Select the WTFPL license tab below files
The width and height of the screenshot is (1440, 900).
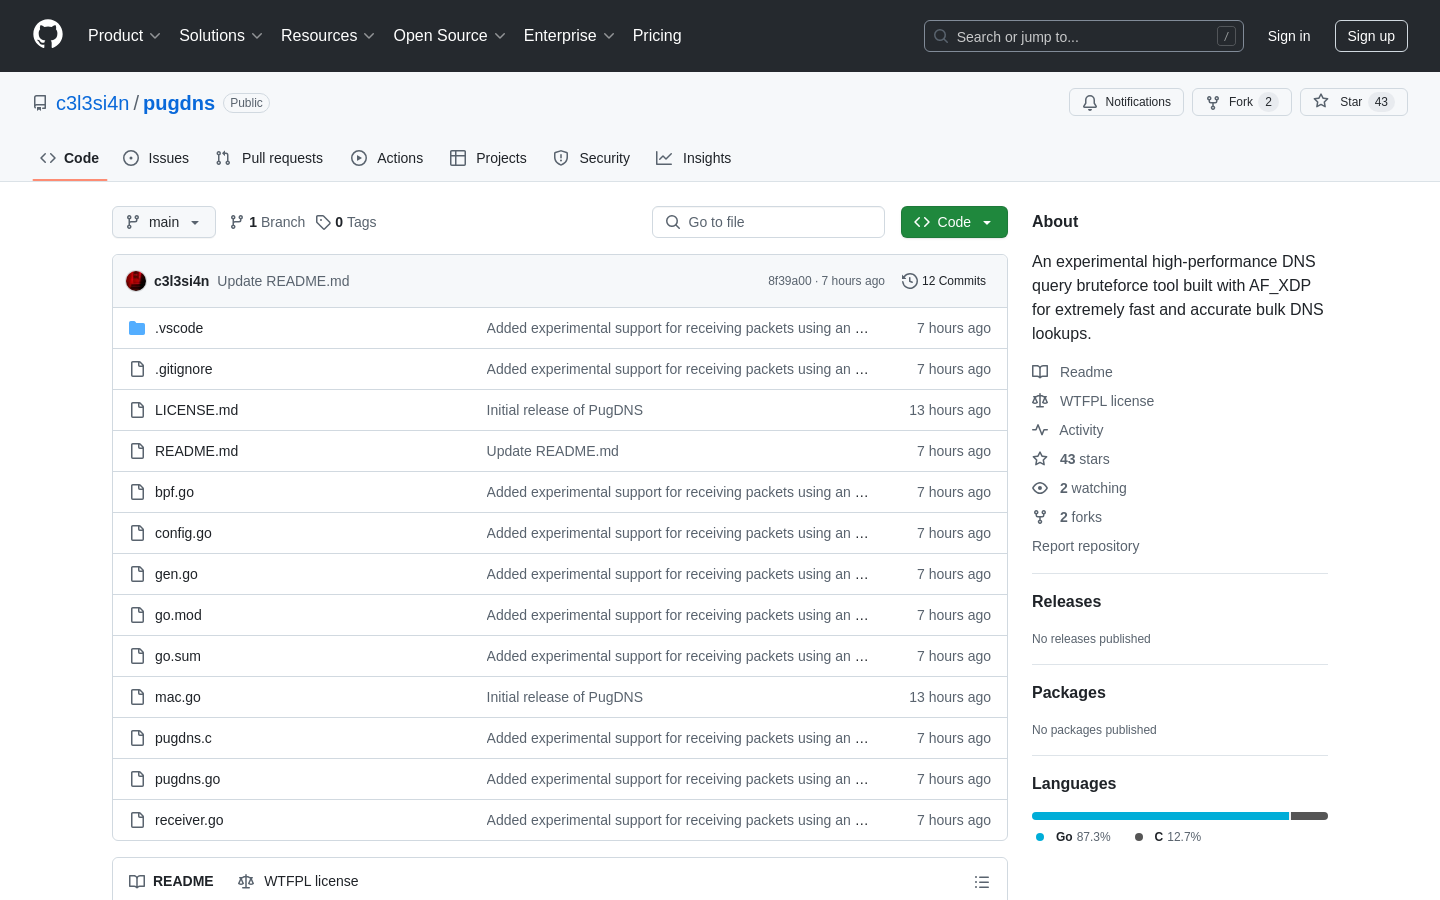tap(298, 881)
